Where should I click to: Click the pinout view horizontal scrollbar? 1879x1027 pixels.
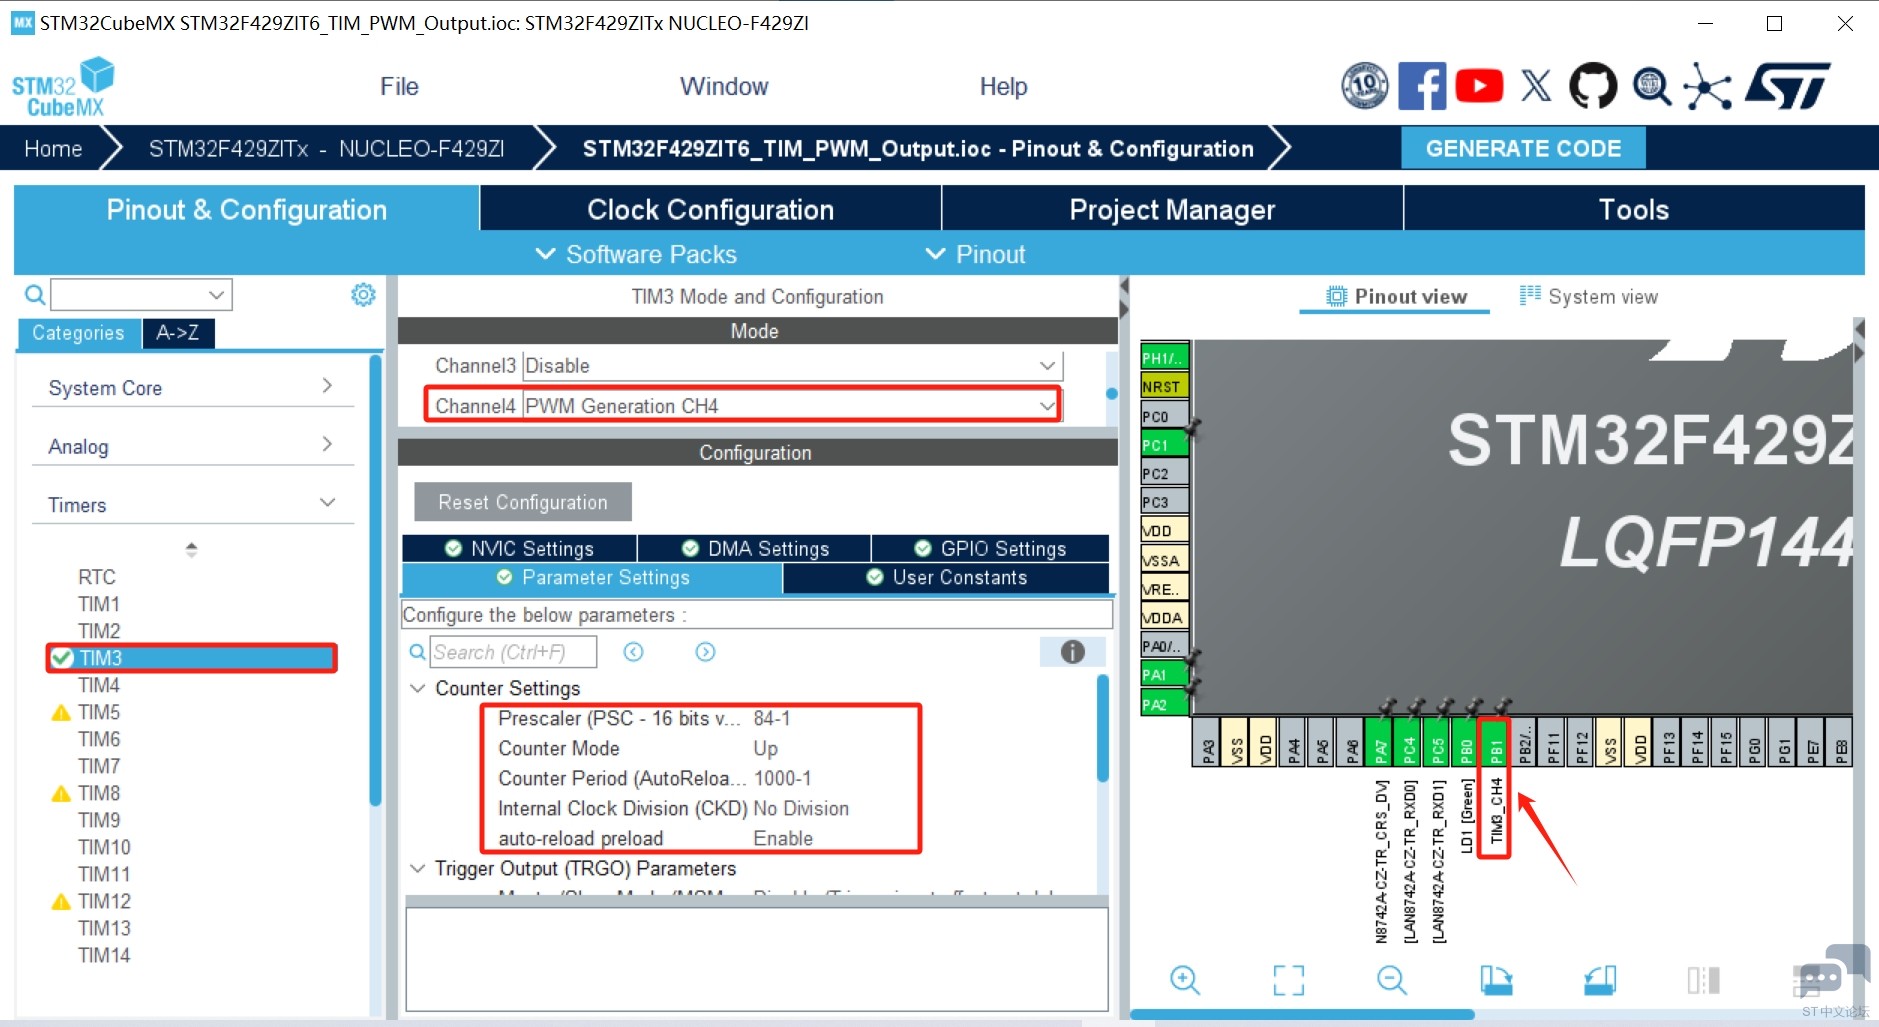(1302, 1014)
